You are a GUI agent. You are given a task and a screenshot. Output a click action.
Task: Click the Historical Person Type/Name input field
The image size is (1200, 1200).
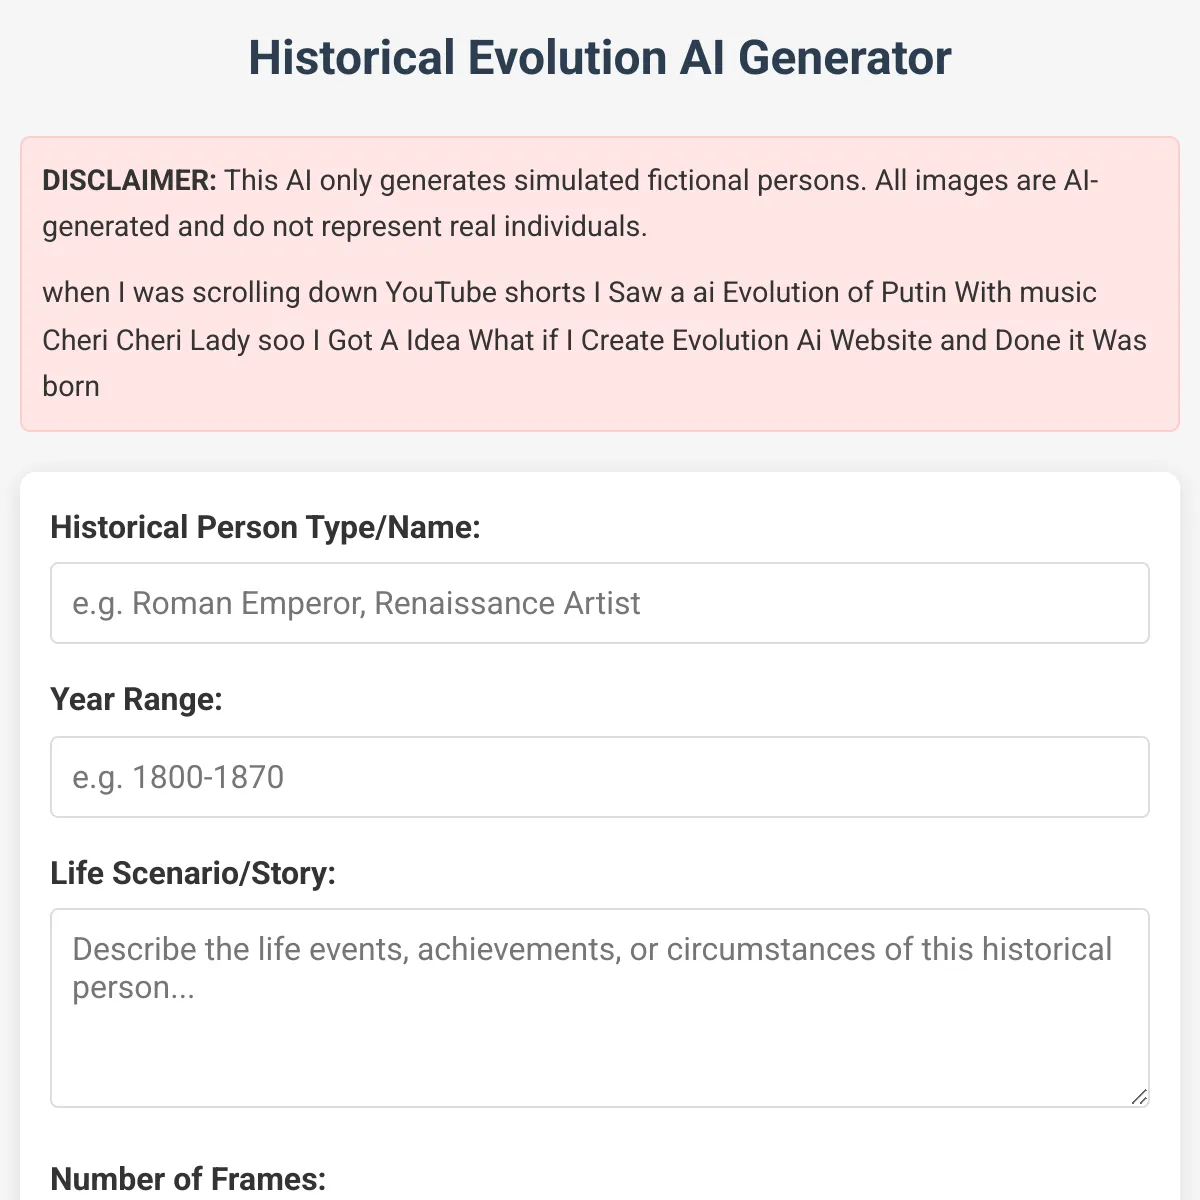(x=600, y=603)
